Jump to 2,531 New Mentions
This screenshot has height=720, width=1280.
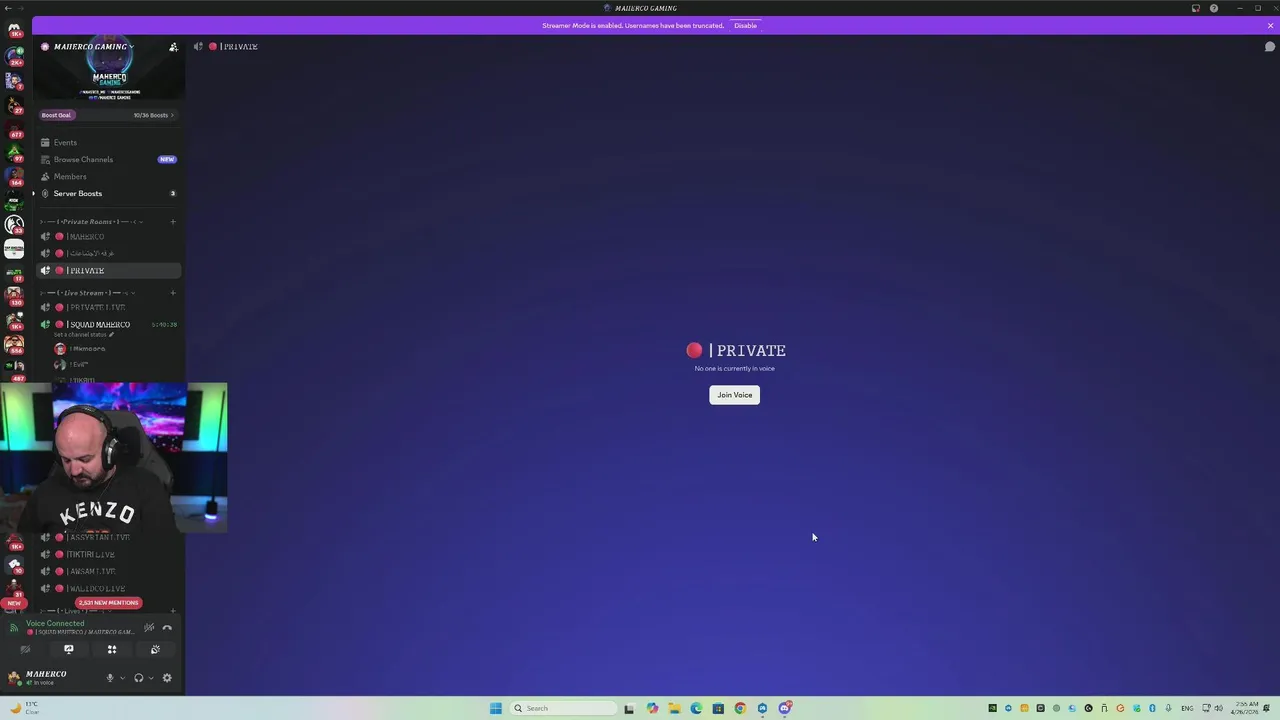click(109, 603)
